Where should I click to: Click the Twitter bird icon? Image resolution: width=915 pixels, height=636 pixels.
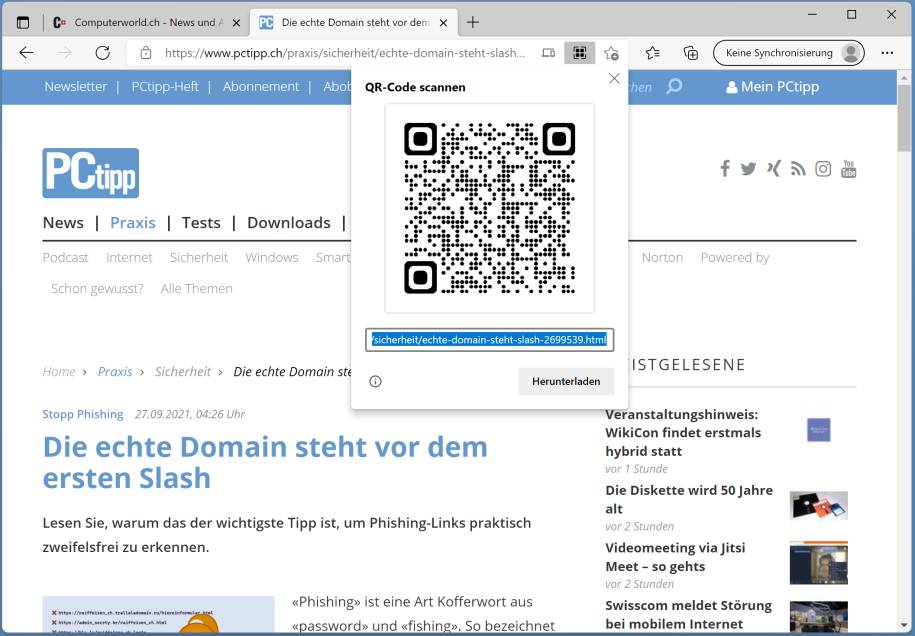coord(749,169)
